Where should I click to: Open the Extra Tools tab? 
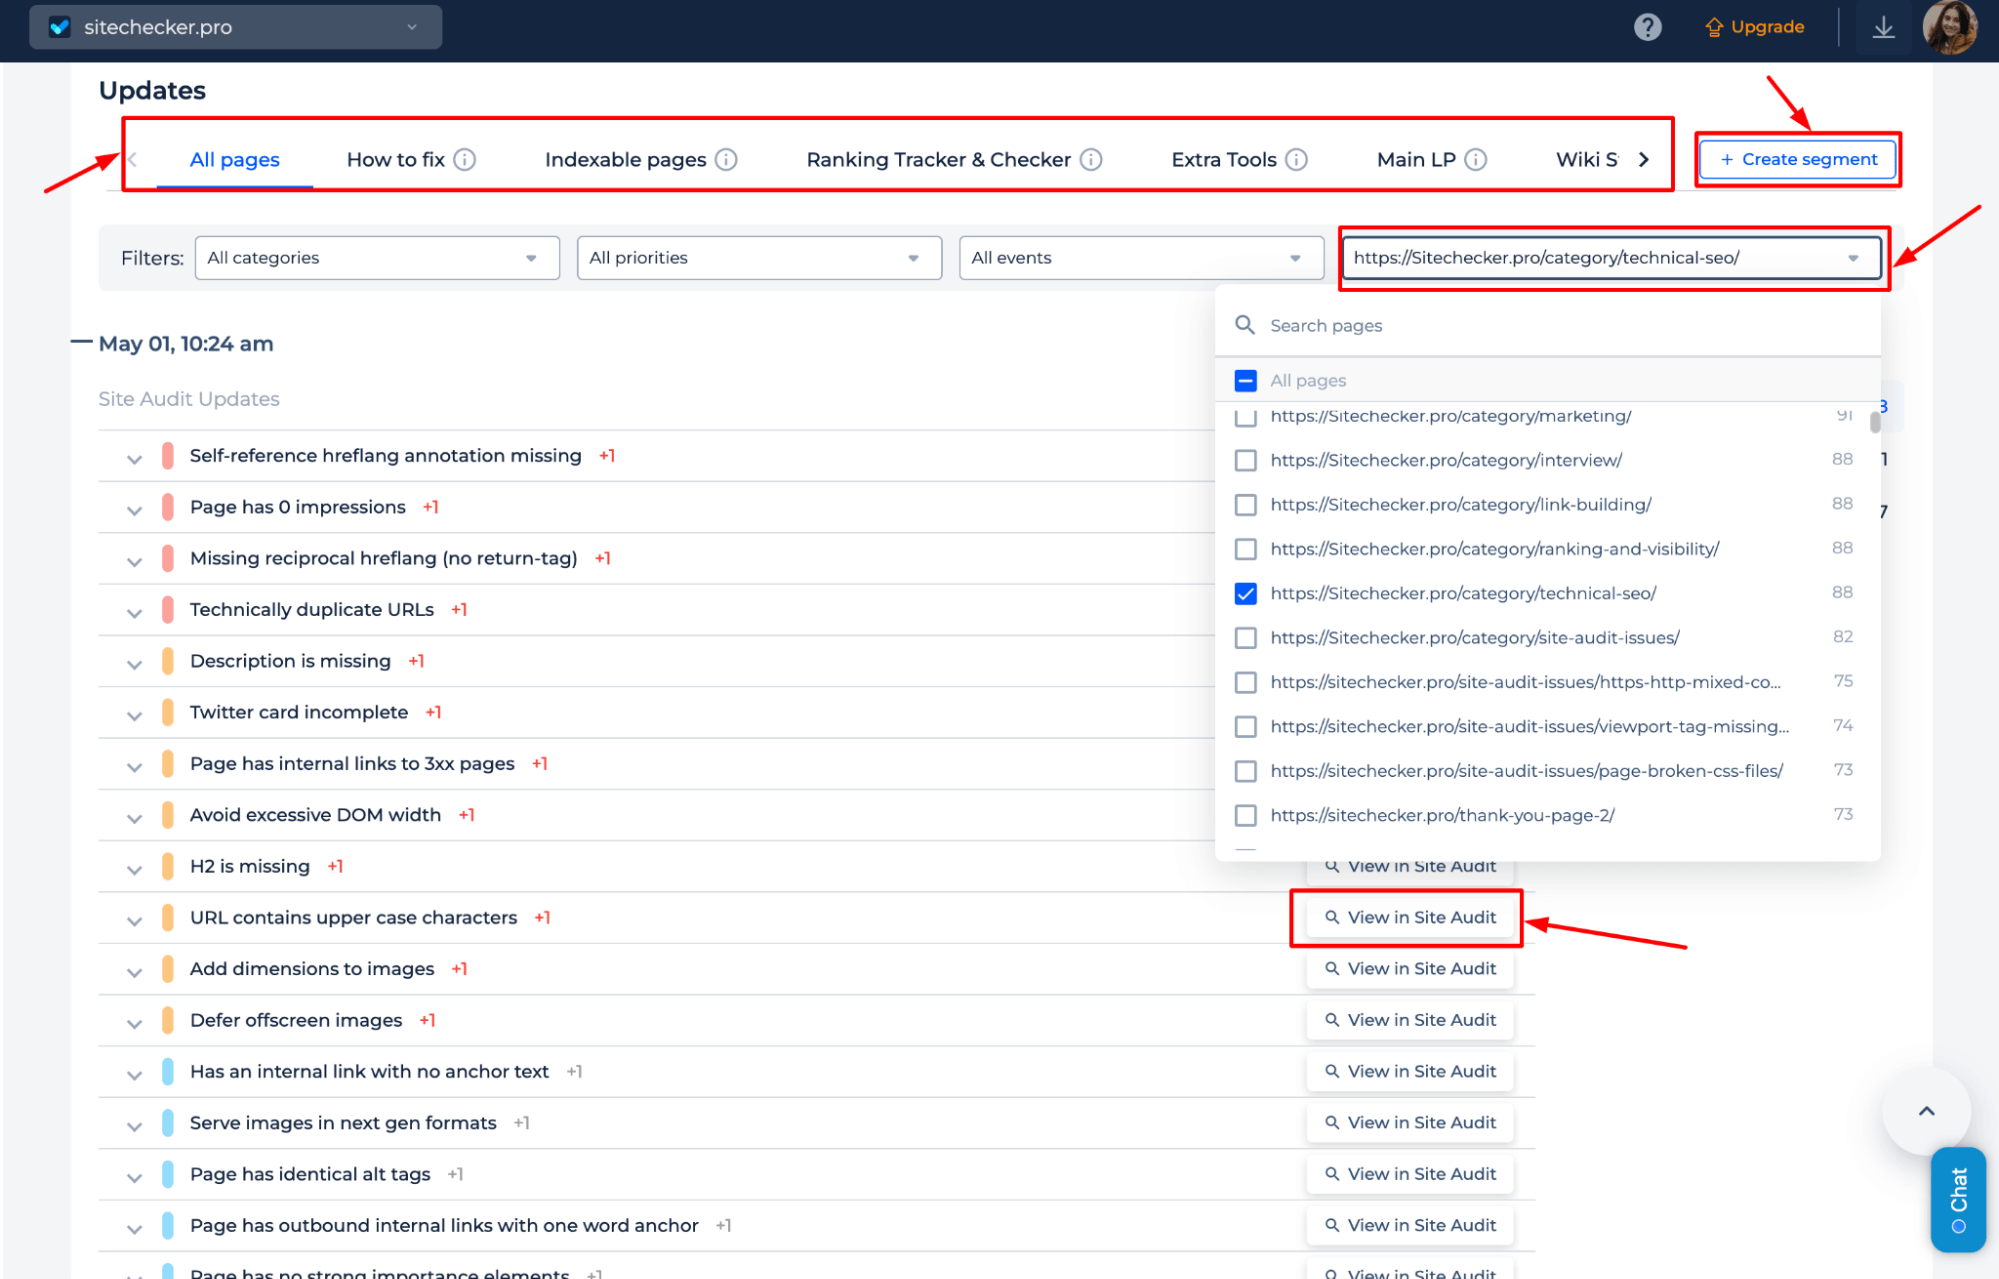[1224, 160]
